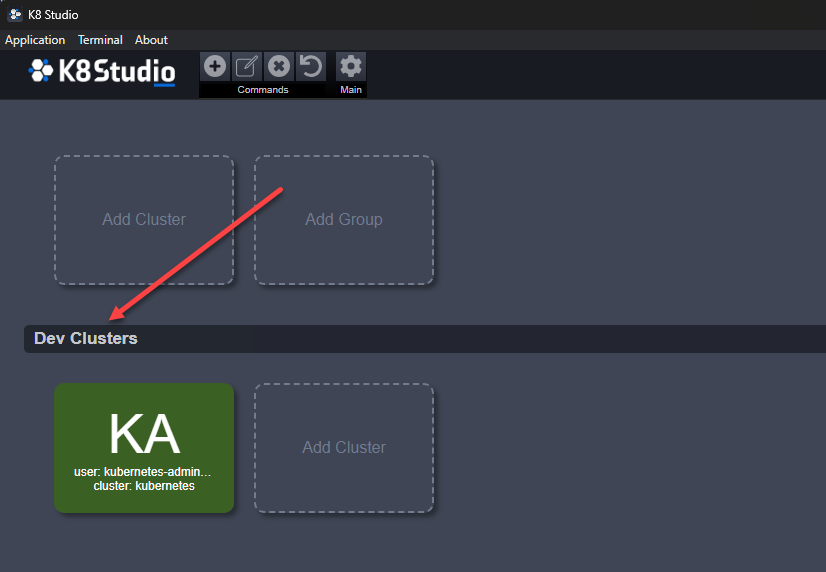
Task: Click the top Add Cluster tile
Action: tap(144, 220)
